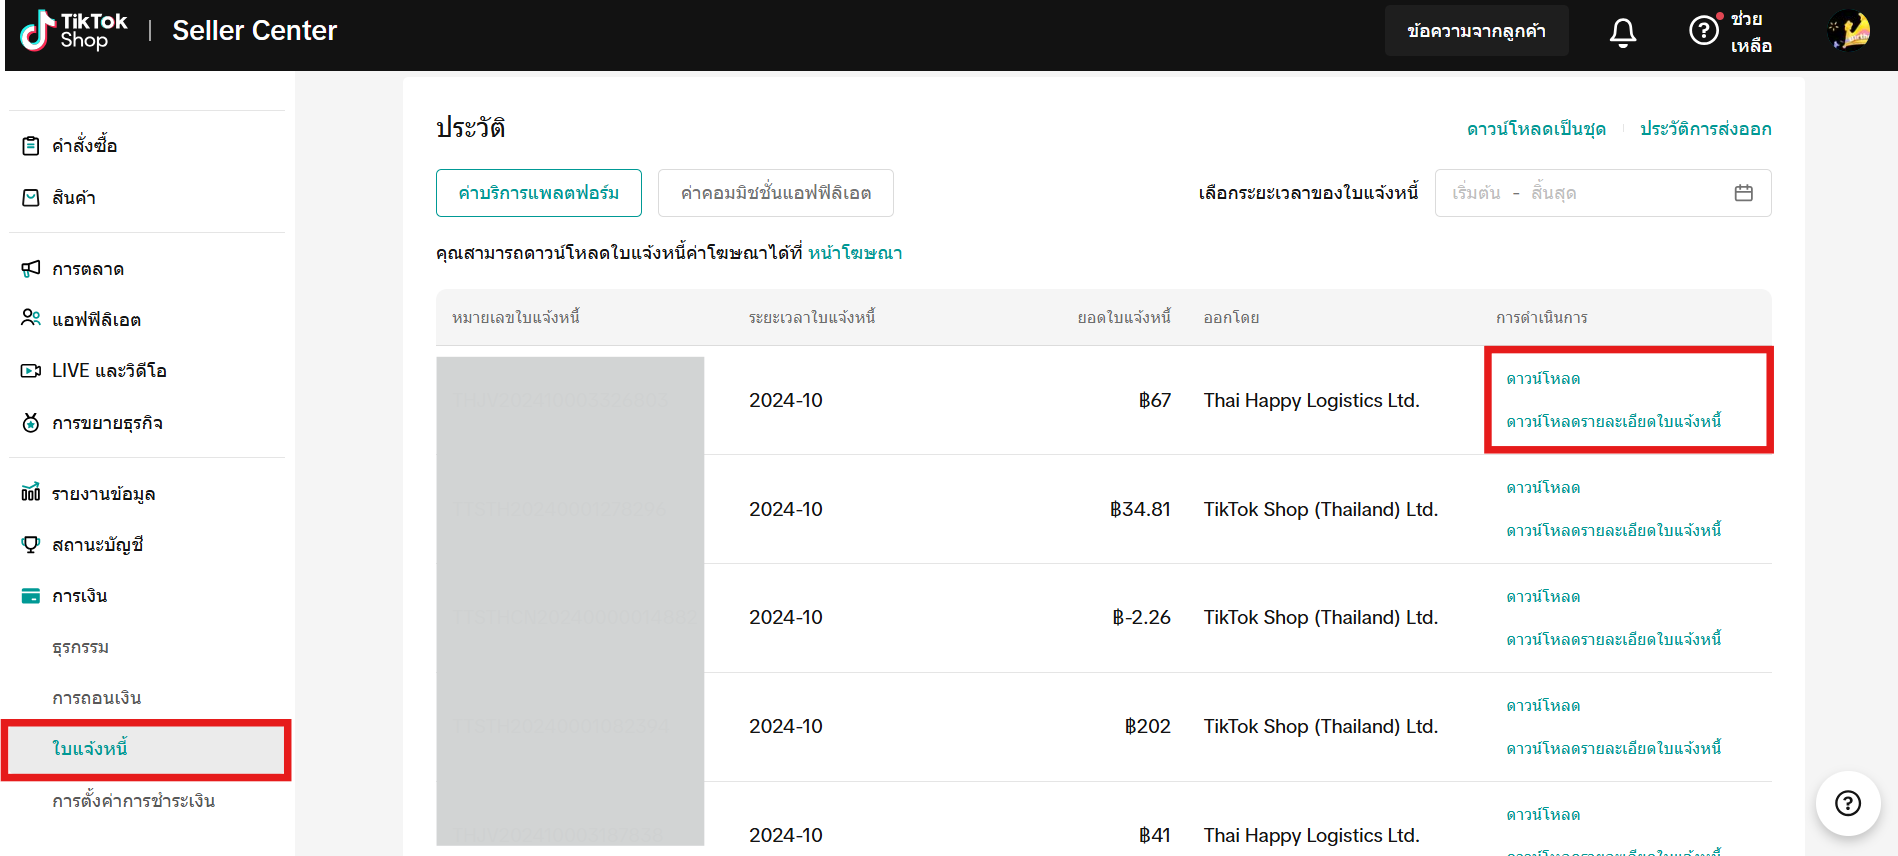
Task: Click ดาวน์โหลด for the ฿41 invoice
Action: pyautogui.click(x=1543, y=815)
